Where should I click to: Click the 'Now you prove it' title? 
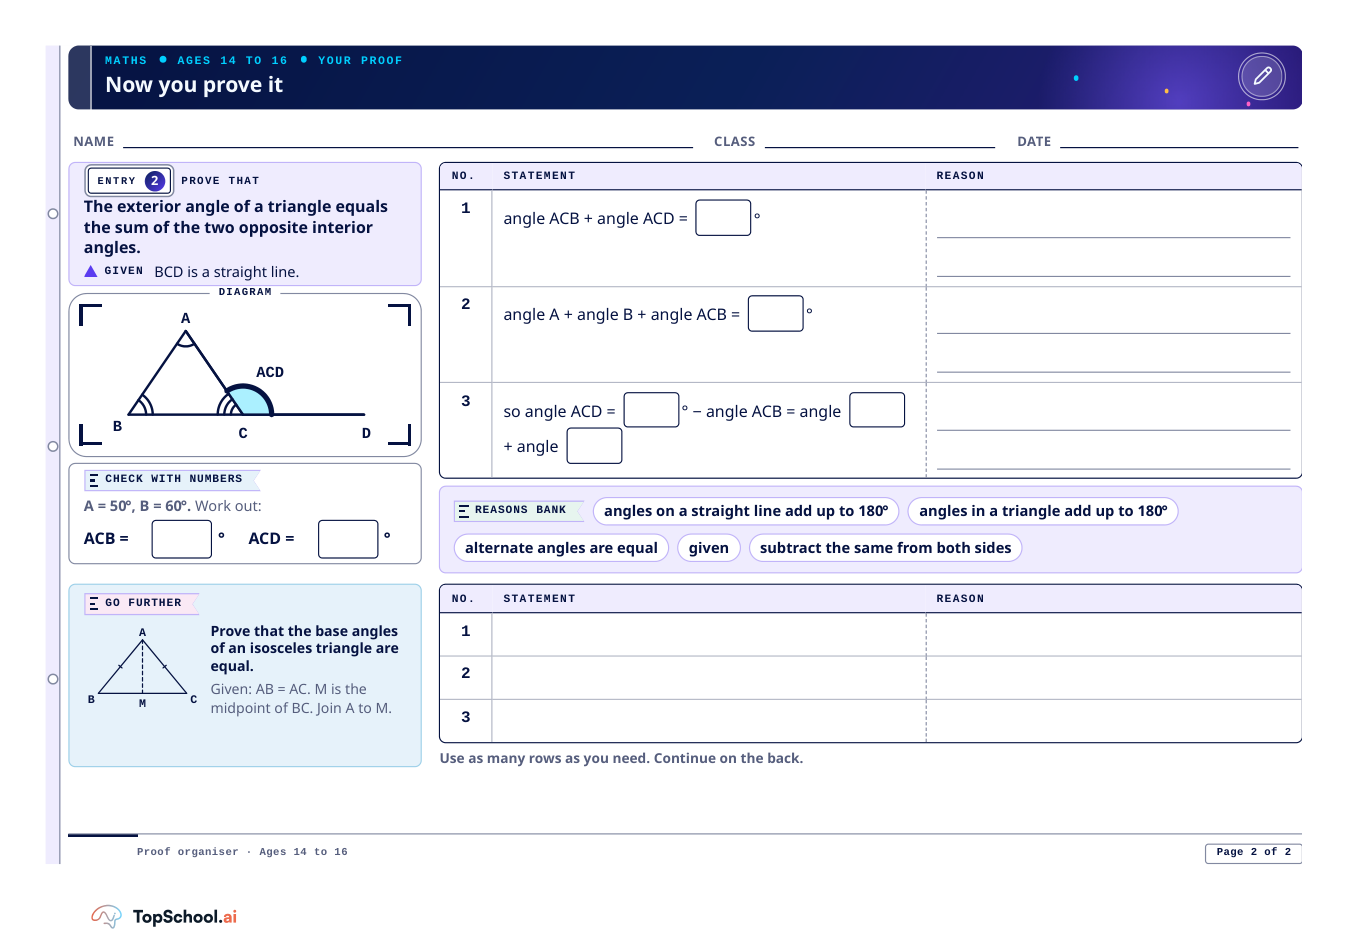[x=194, y=85]
